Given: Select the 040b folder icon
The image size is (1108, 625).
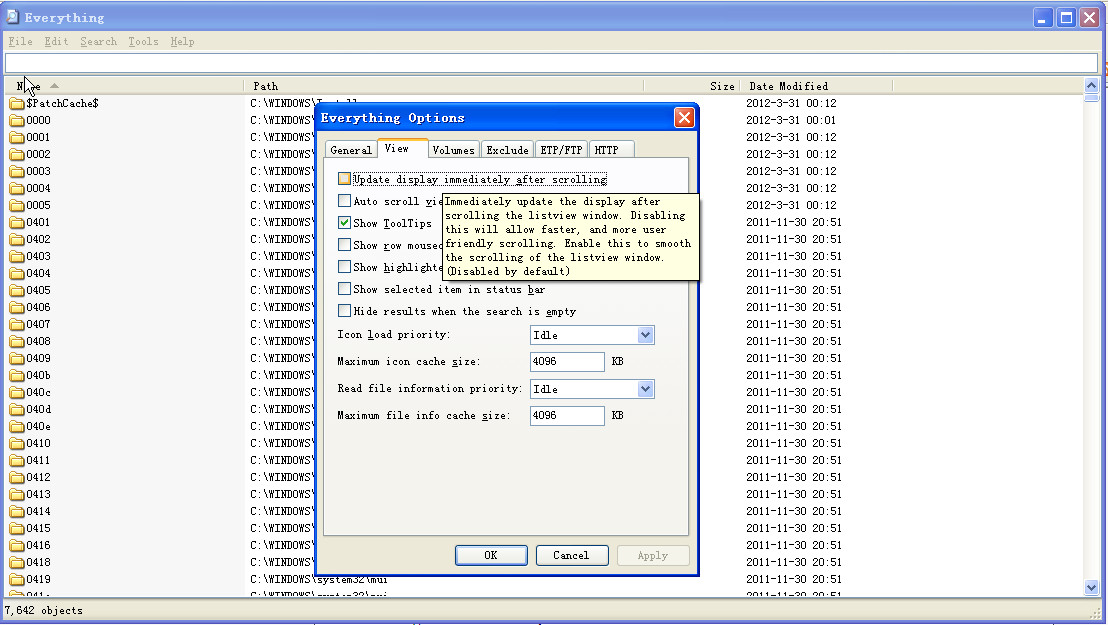Looking at the screenshot, I should [x=17, y=375].
